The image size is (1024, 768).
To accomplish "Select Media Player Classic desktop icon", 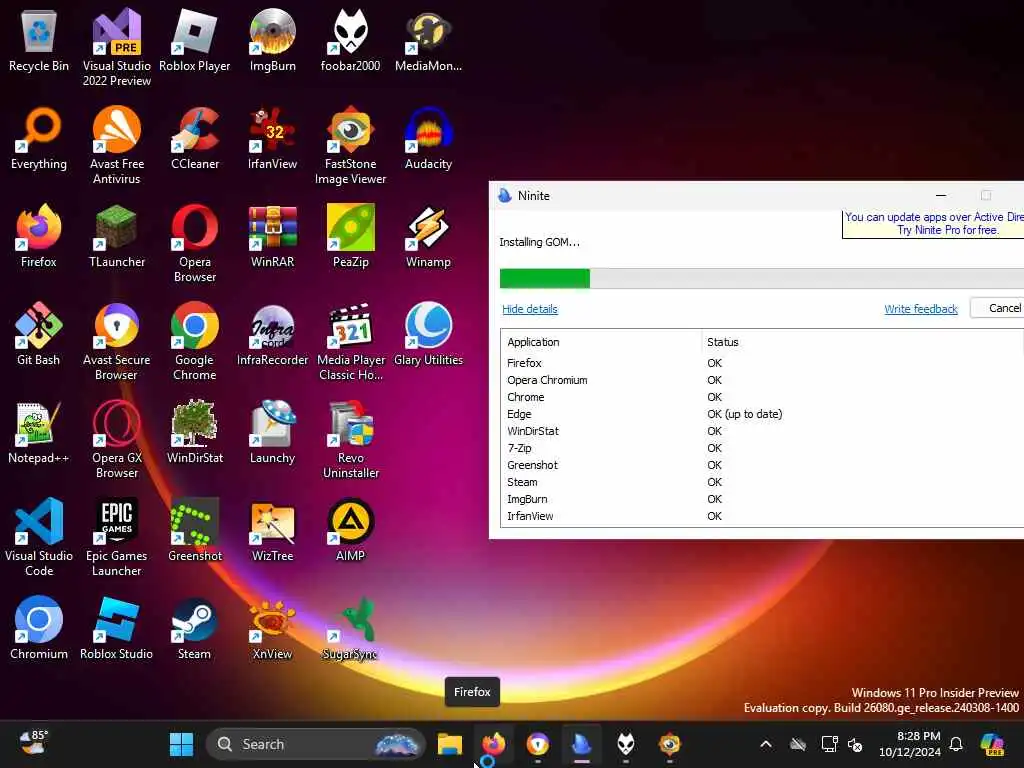I will tap(351, 341).
